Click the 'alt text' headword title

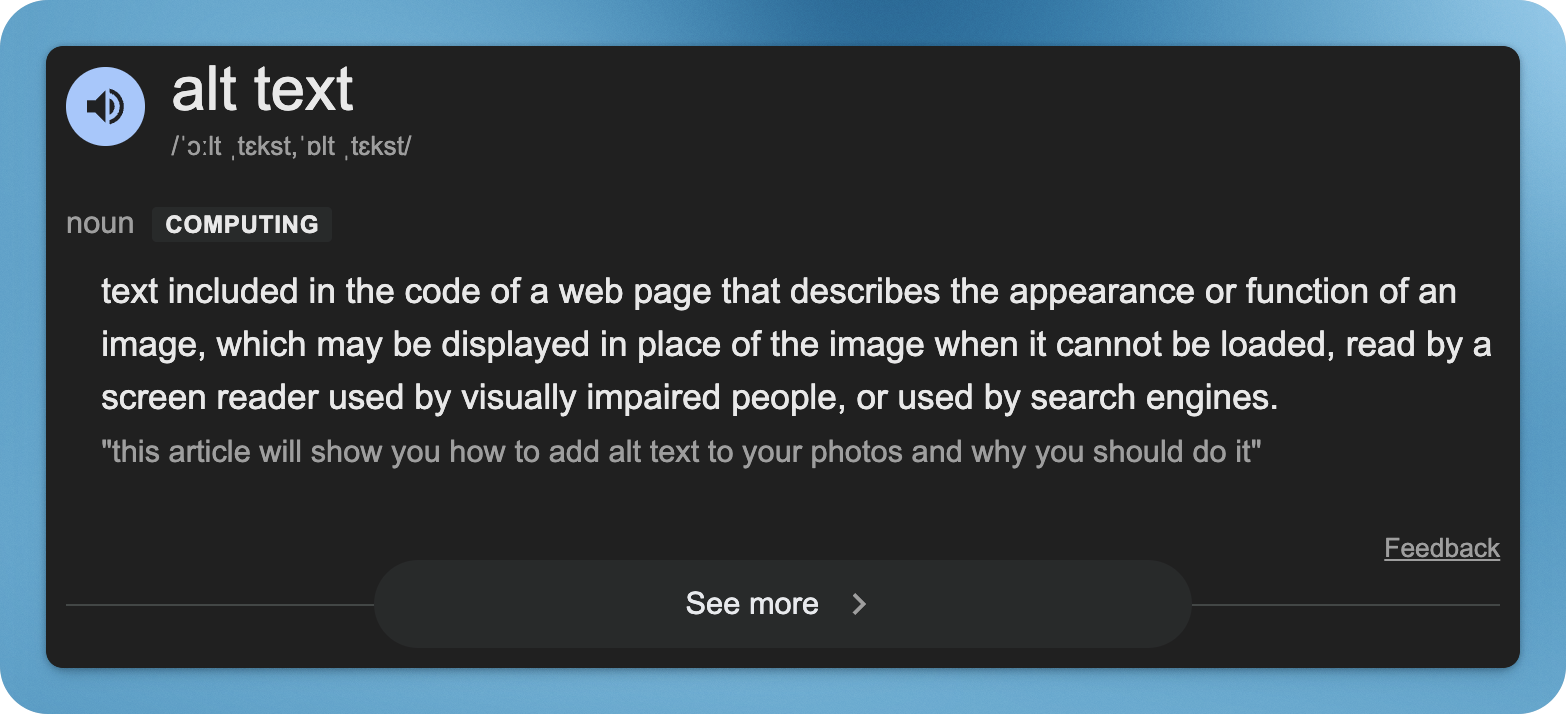pos(262,90)
